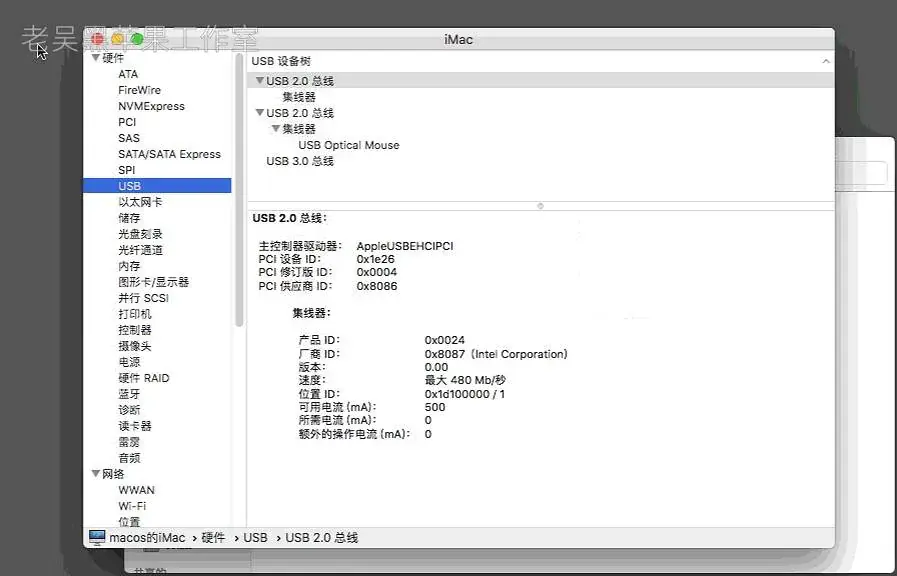Select 读卡器 card reader in sidebar
Screen dimensions: 897x576
(x=135, y=426)
